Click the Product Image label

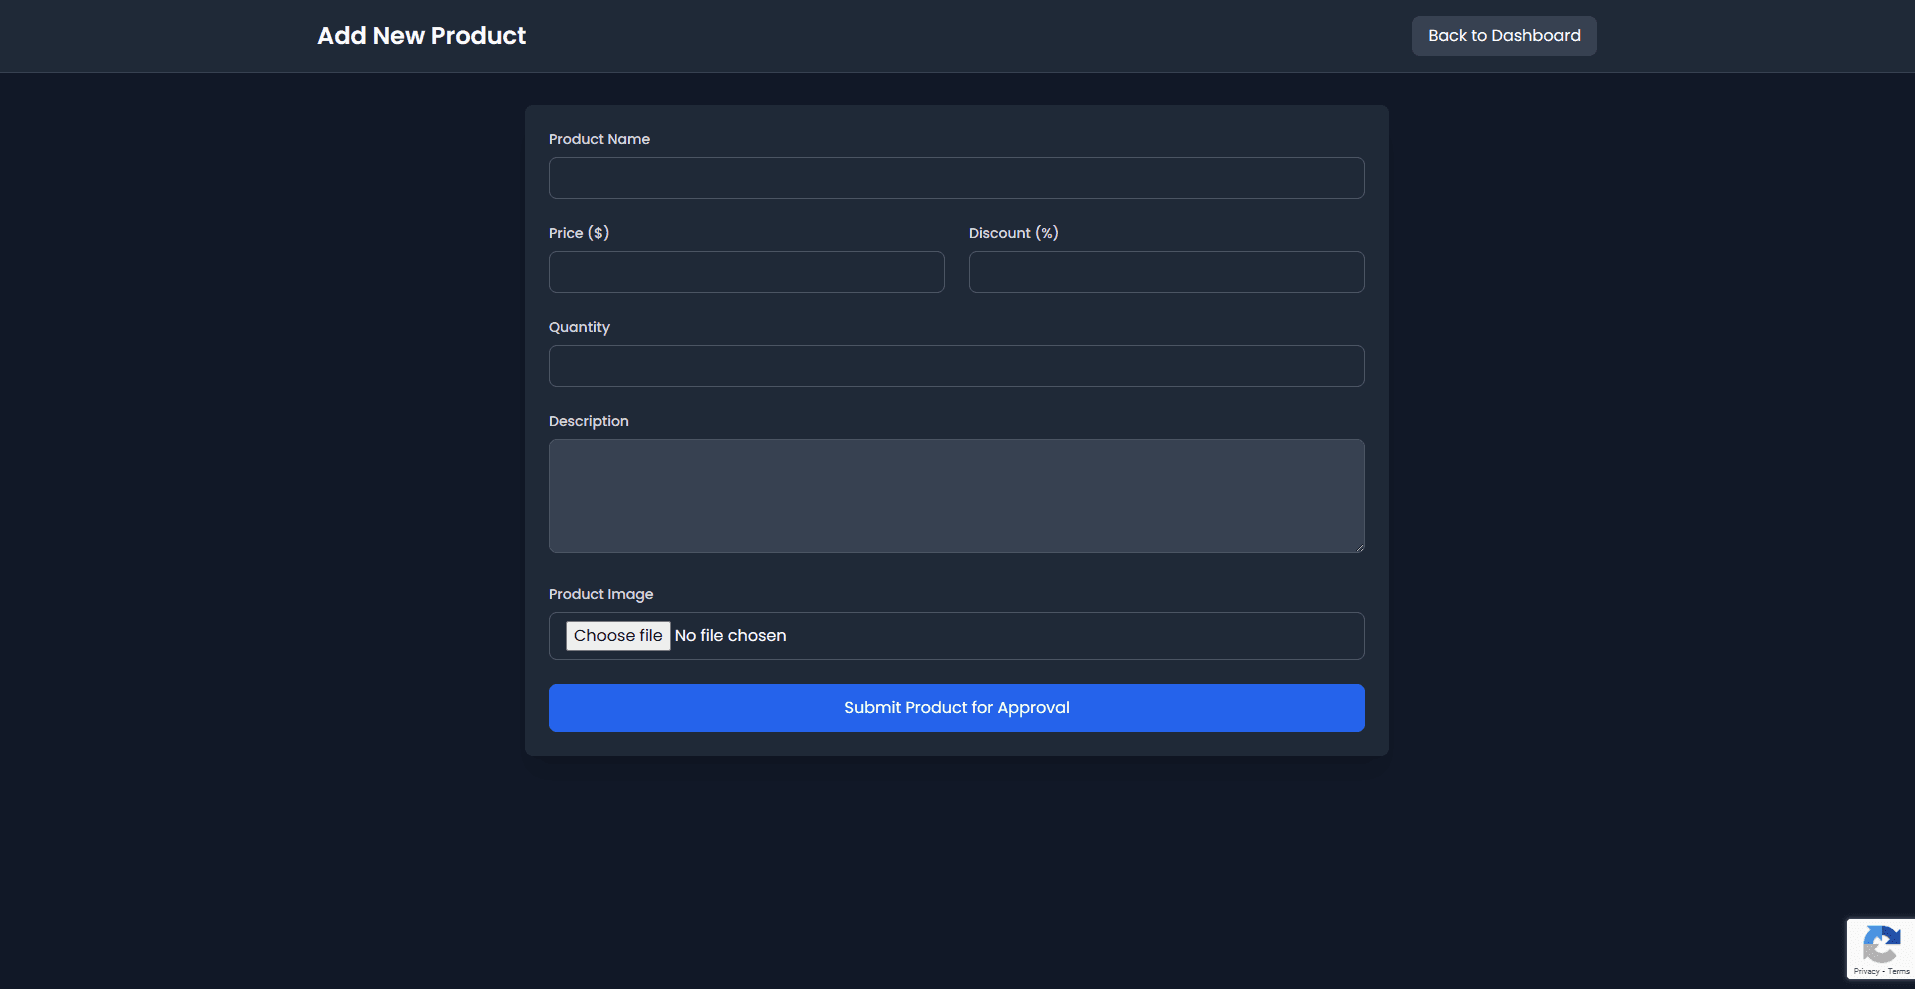point(600,594)
